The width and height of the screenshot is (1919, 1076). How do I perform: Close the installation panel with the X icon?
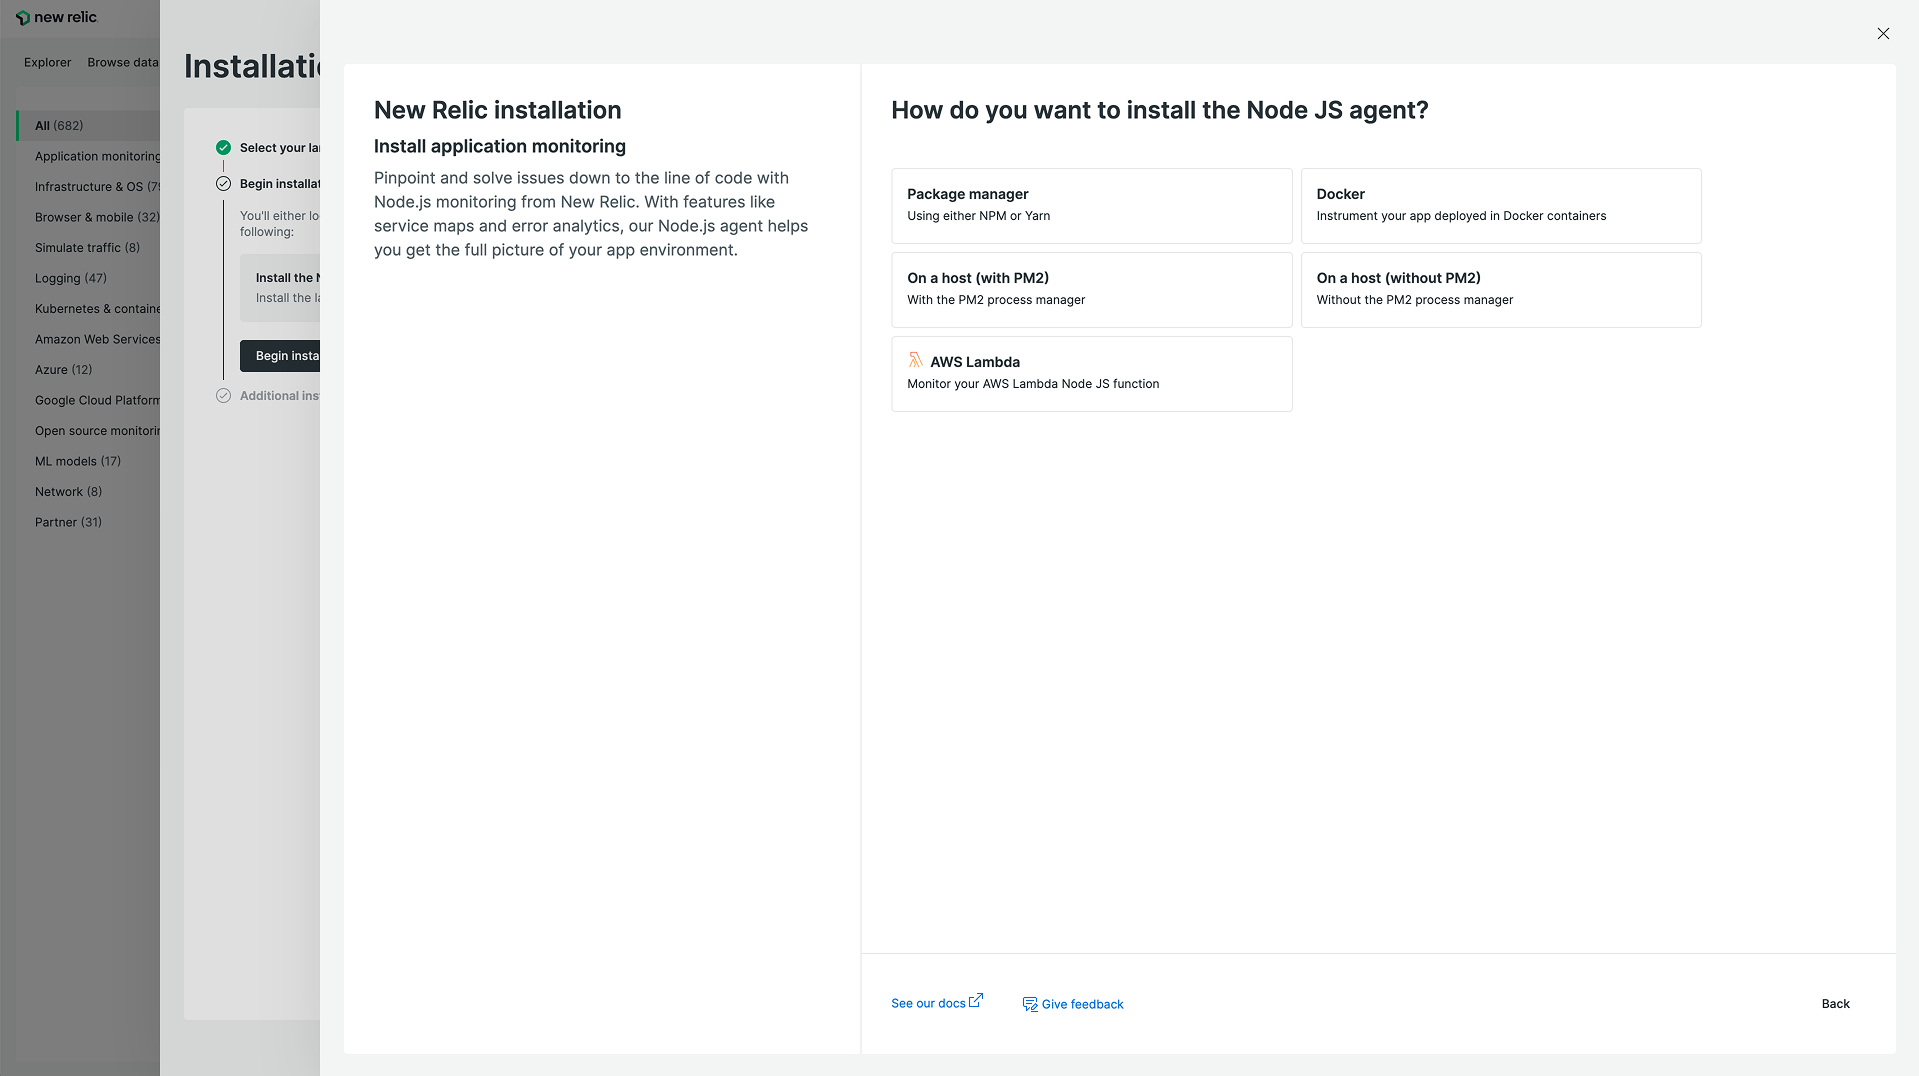1883,33
